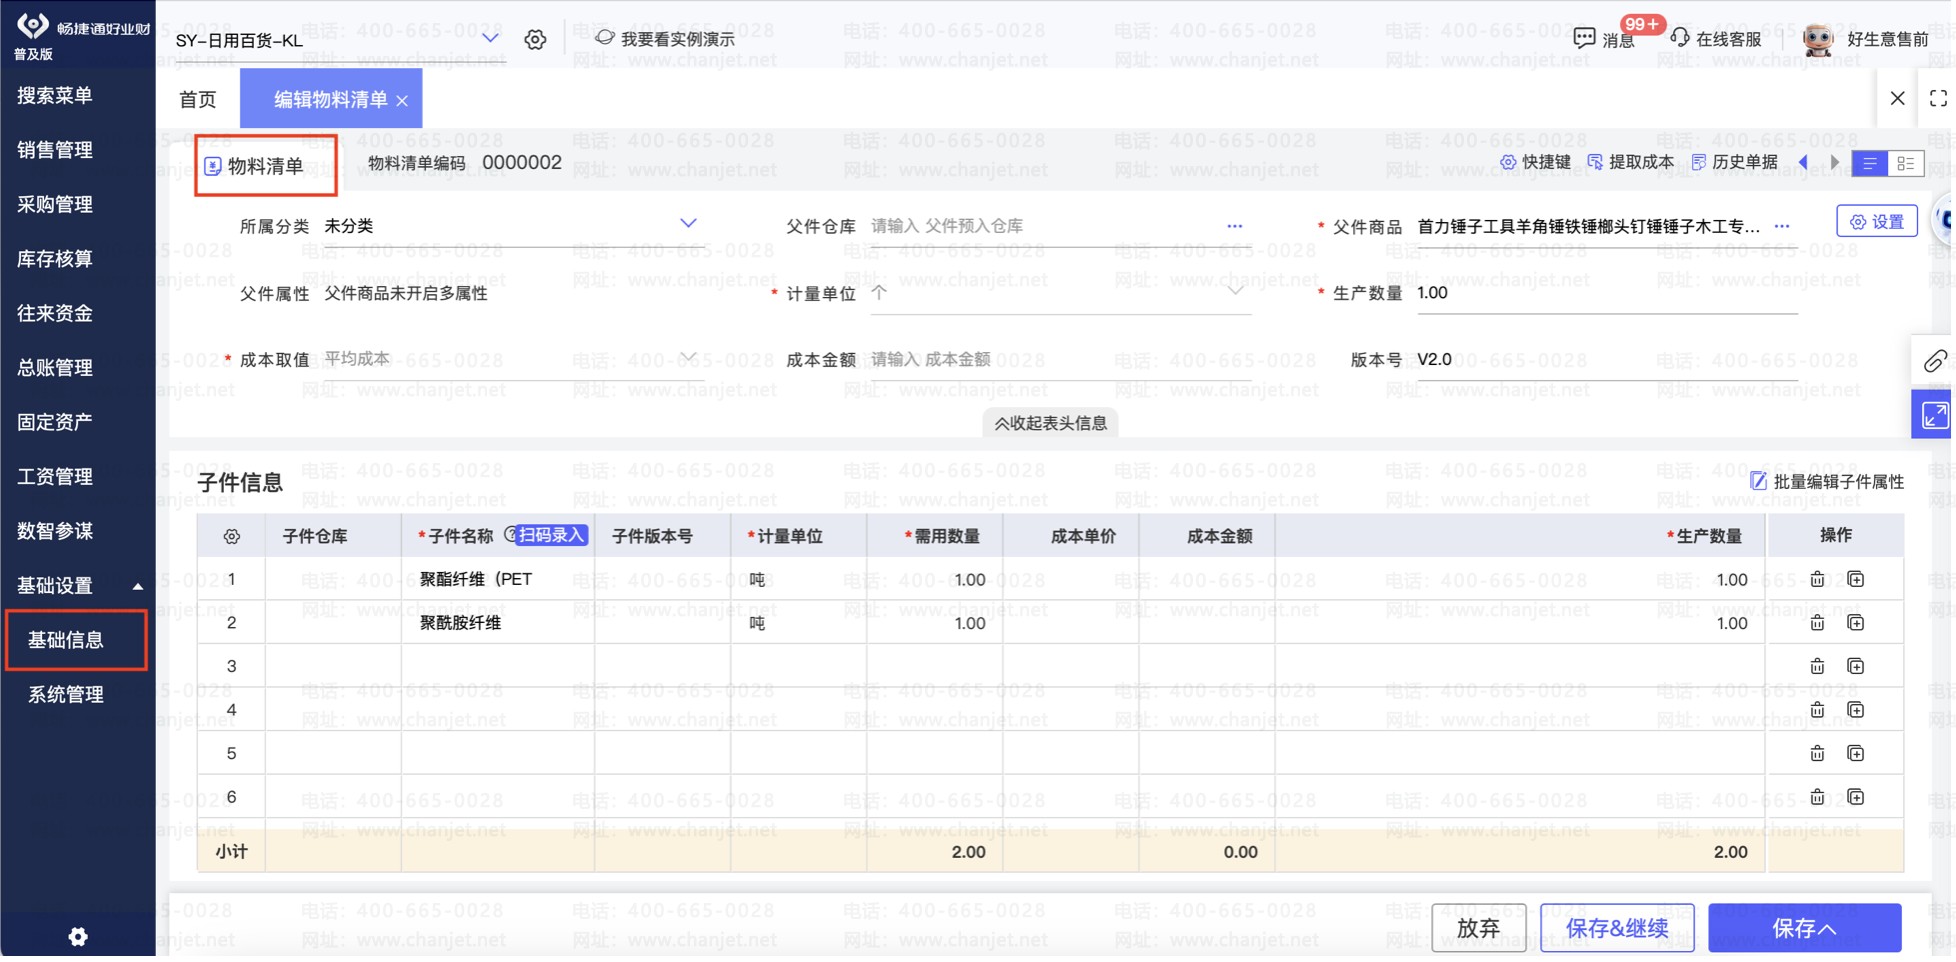
Task: Collapse header via 收起表头信息
Action: point(1050,423)
